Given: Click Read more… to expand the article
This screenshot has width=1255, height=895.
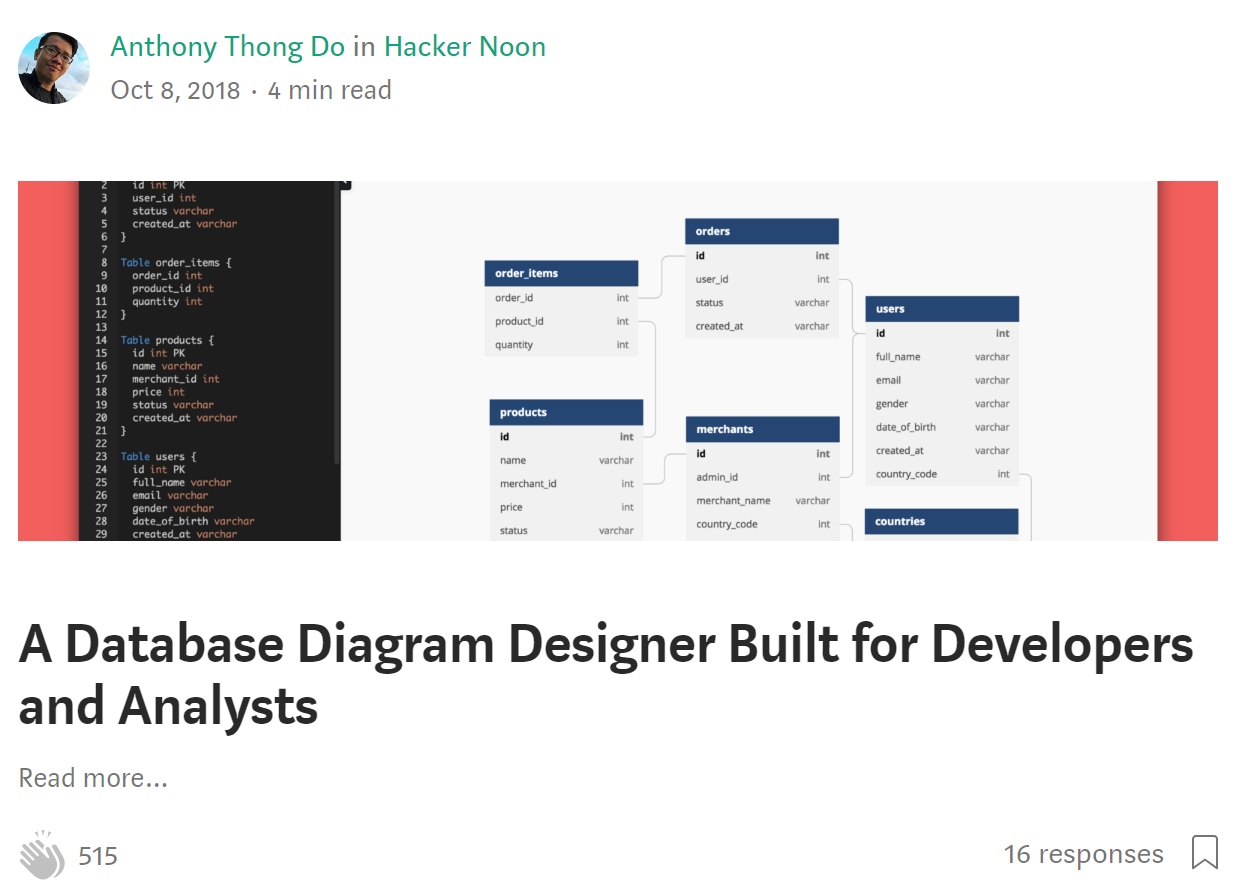Looking at the screenshot, I should click(x=93, y=778).
